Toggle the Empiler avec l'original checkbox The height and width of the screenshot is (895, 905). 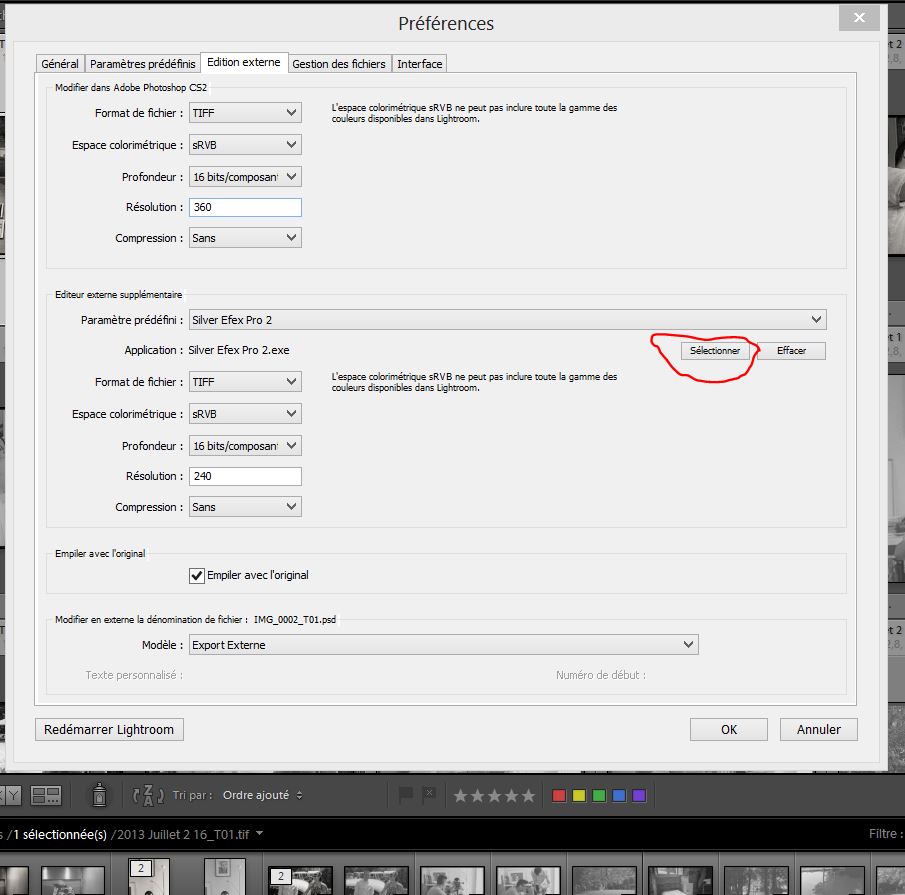click(x=197, y=575)
